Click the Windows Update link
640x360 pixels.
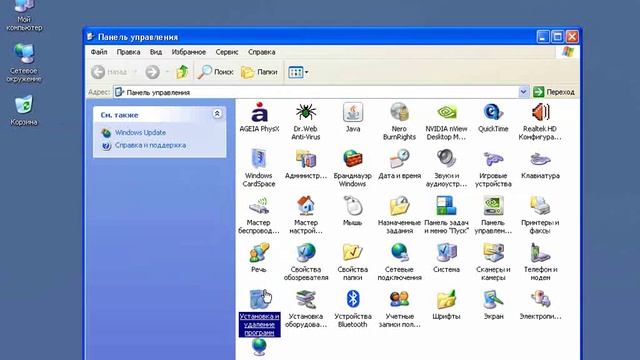(140, 133)
